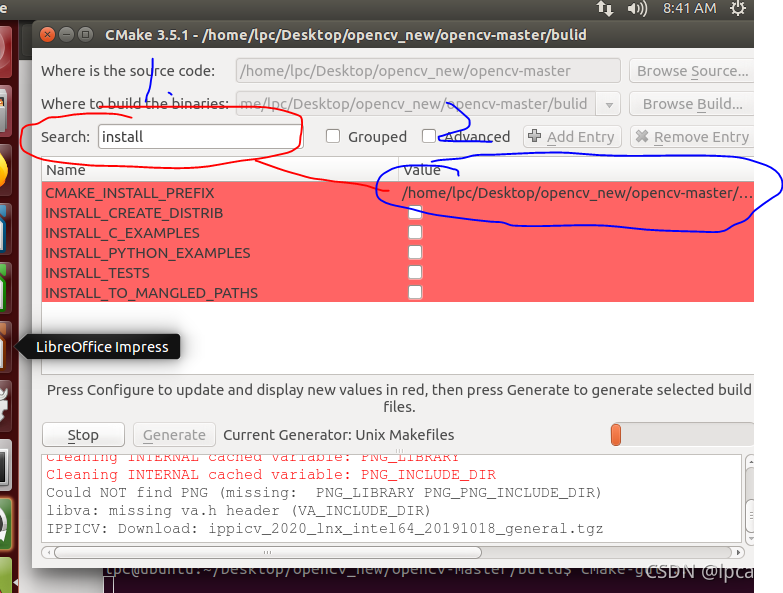Click the Remove Entry button
Viewport: 783px width, 593px height.
pyautogui.click(x=693, y=136)
